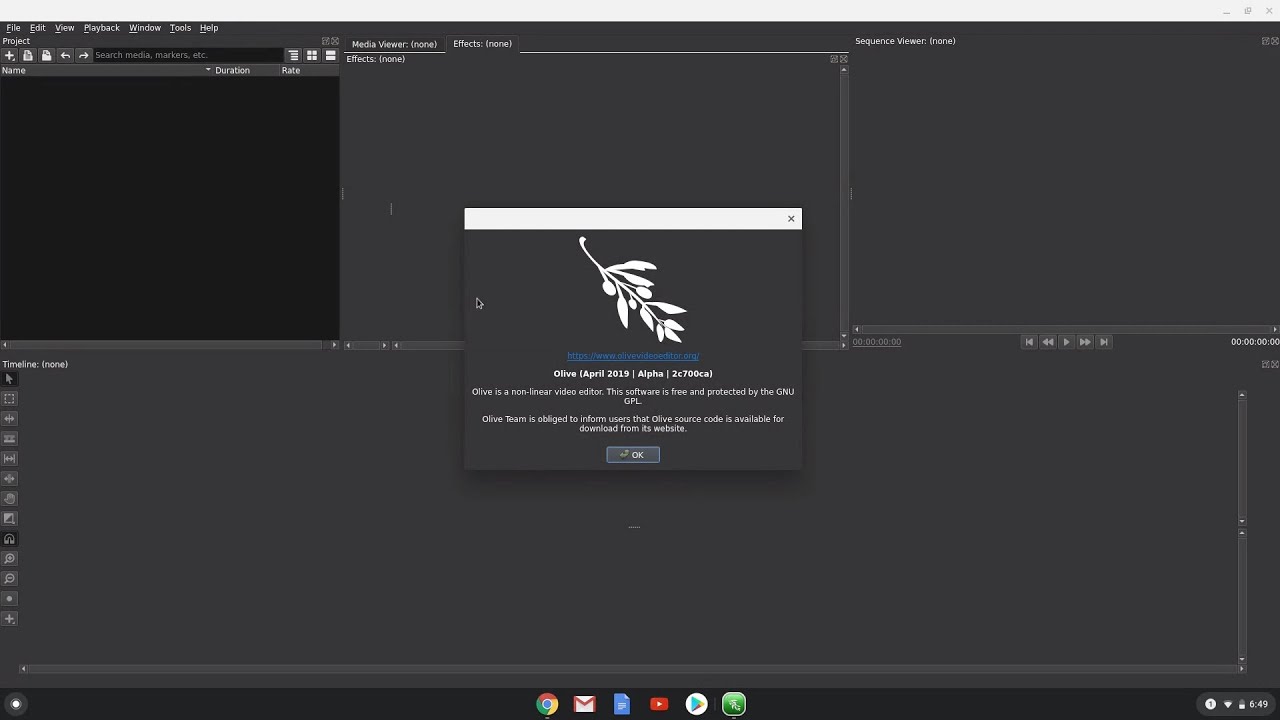The height and width of the screenshot is (720, 1280).
Task: Click the Record dot button in Timeline
Action: click(9, 599)
